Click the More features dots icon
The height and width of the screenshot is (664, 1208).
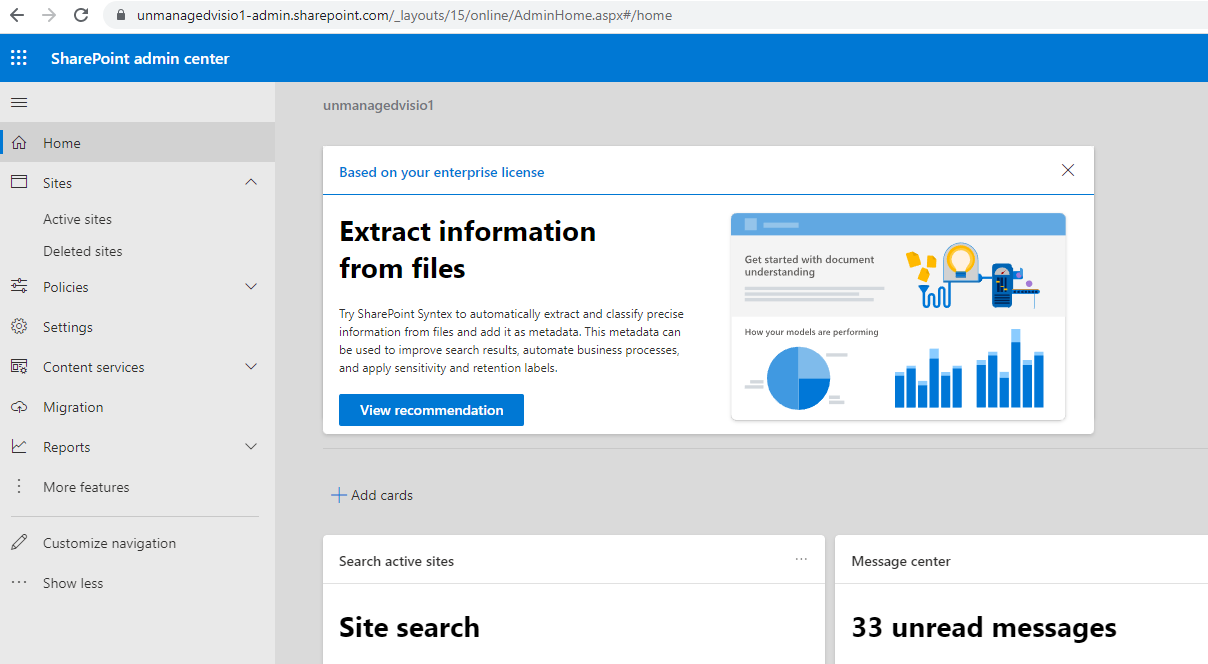pos(19,487)
